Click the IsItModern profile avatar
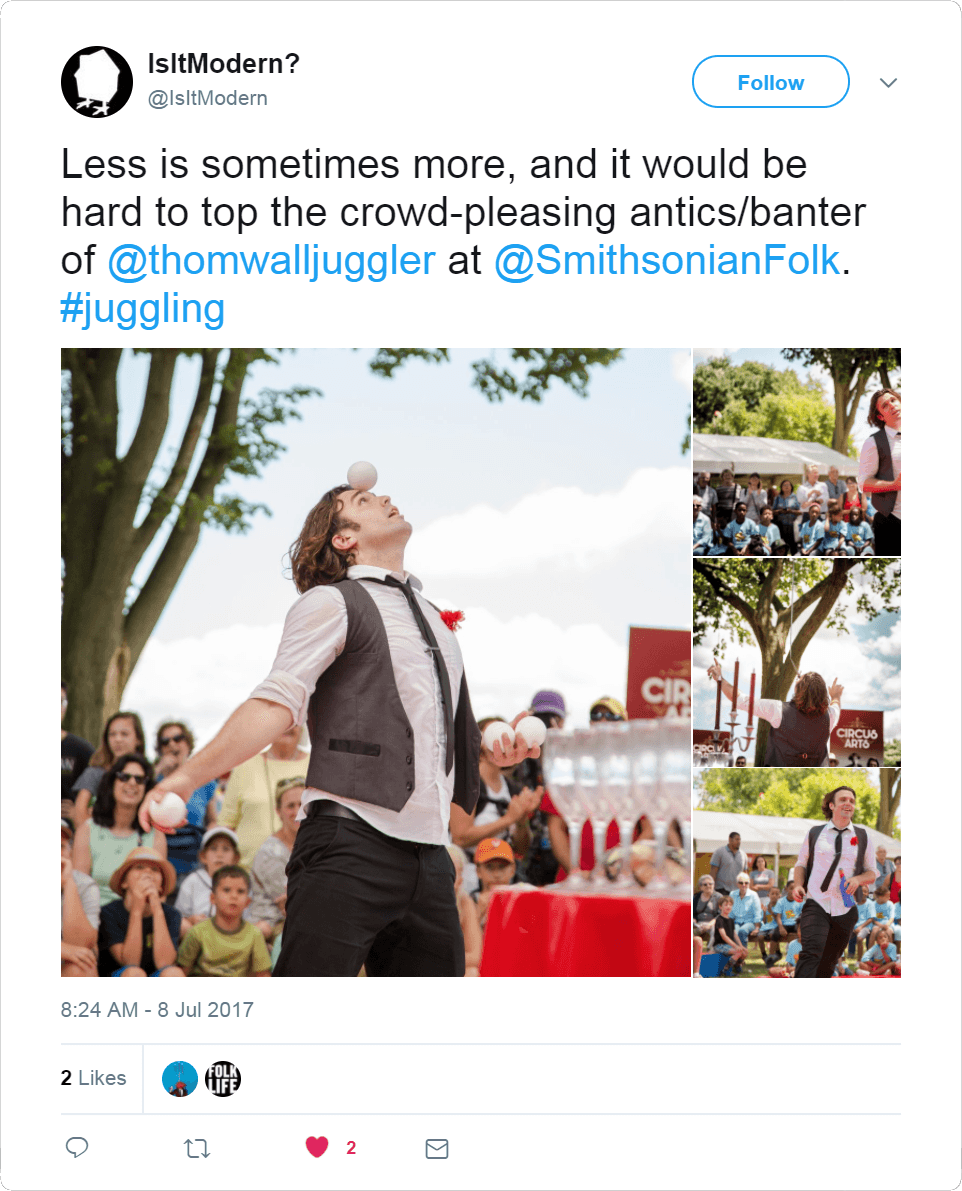The height and width of the screenshot is (1191, 962). click(x=97, y=82)
